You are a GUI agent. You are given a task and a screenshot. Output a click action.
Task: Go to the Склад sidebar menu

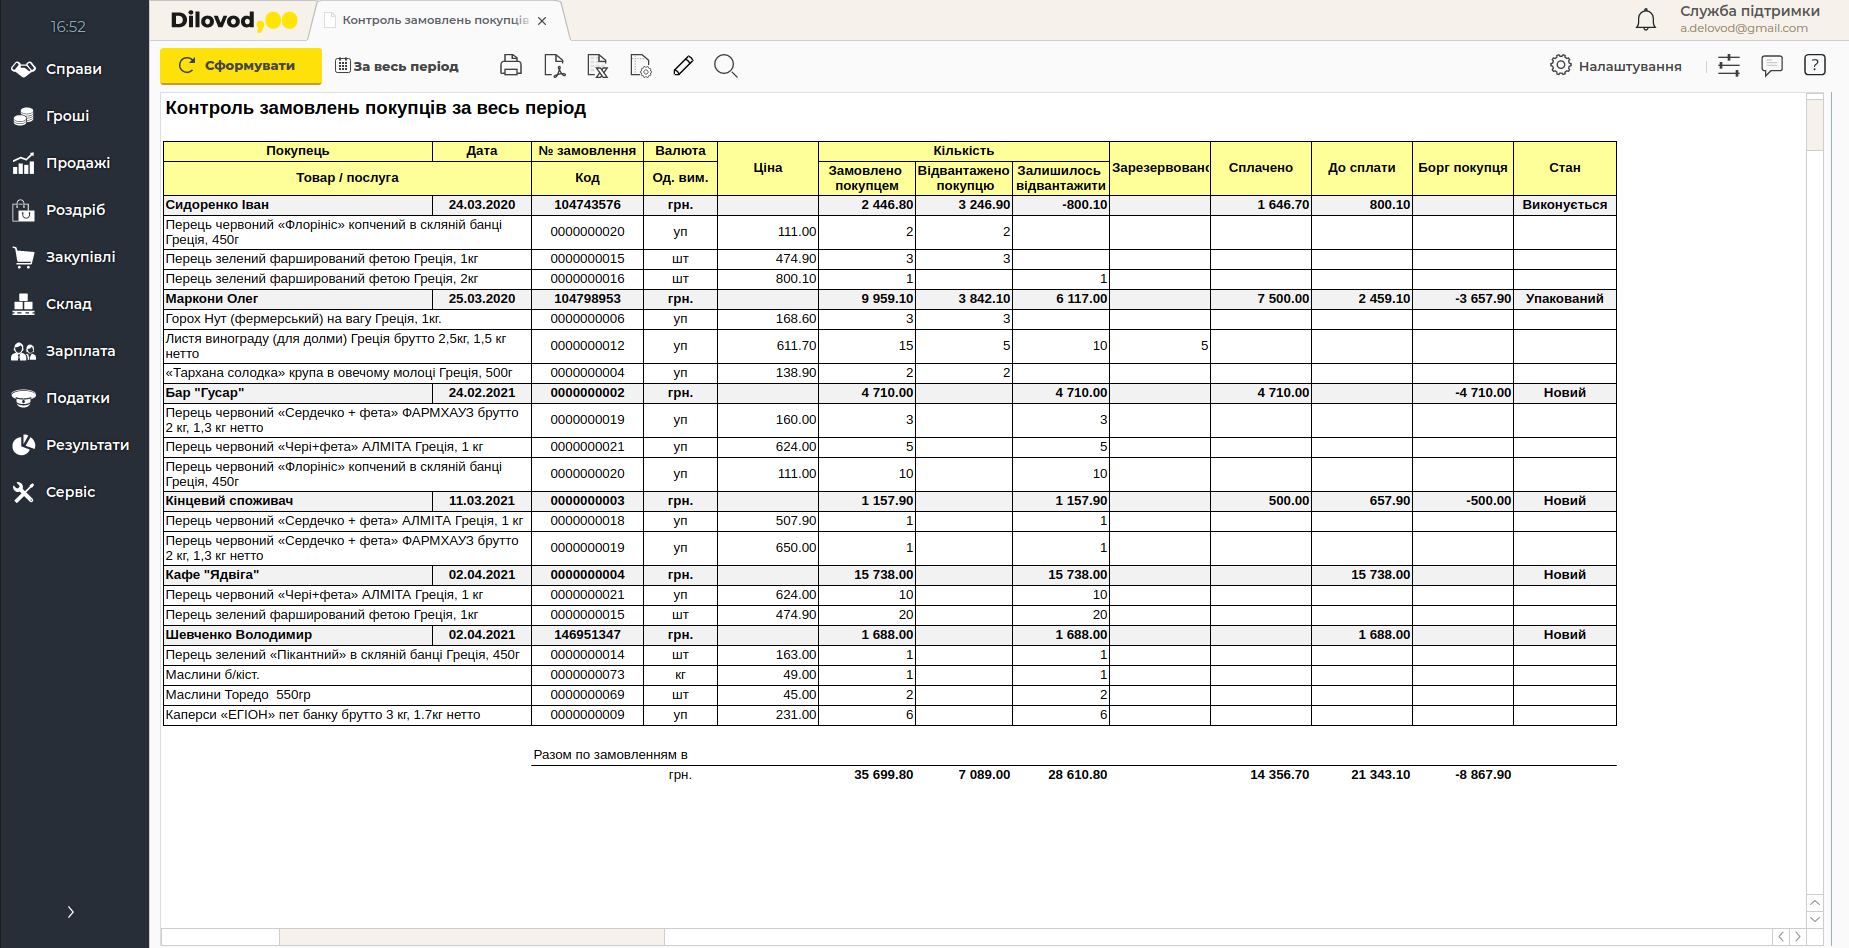[68, 304]
